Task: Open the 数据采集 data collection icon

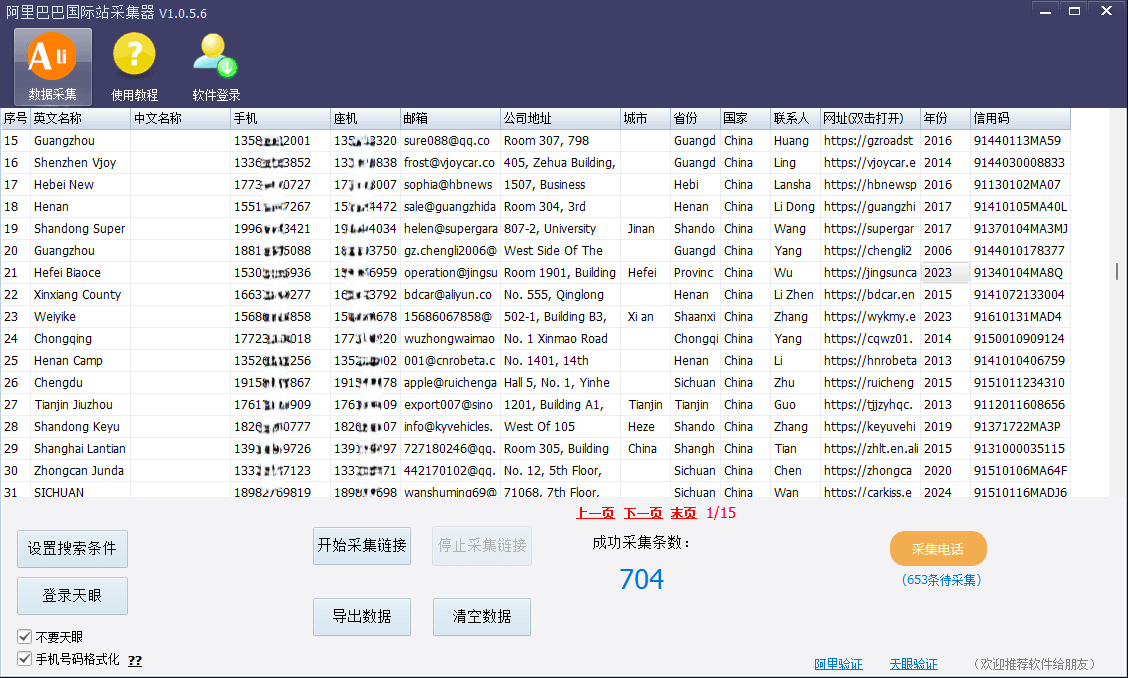Action: pyautogui.click(x=53, y=67)
